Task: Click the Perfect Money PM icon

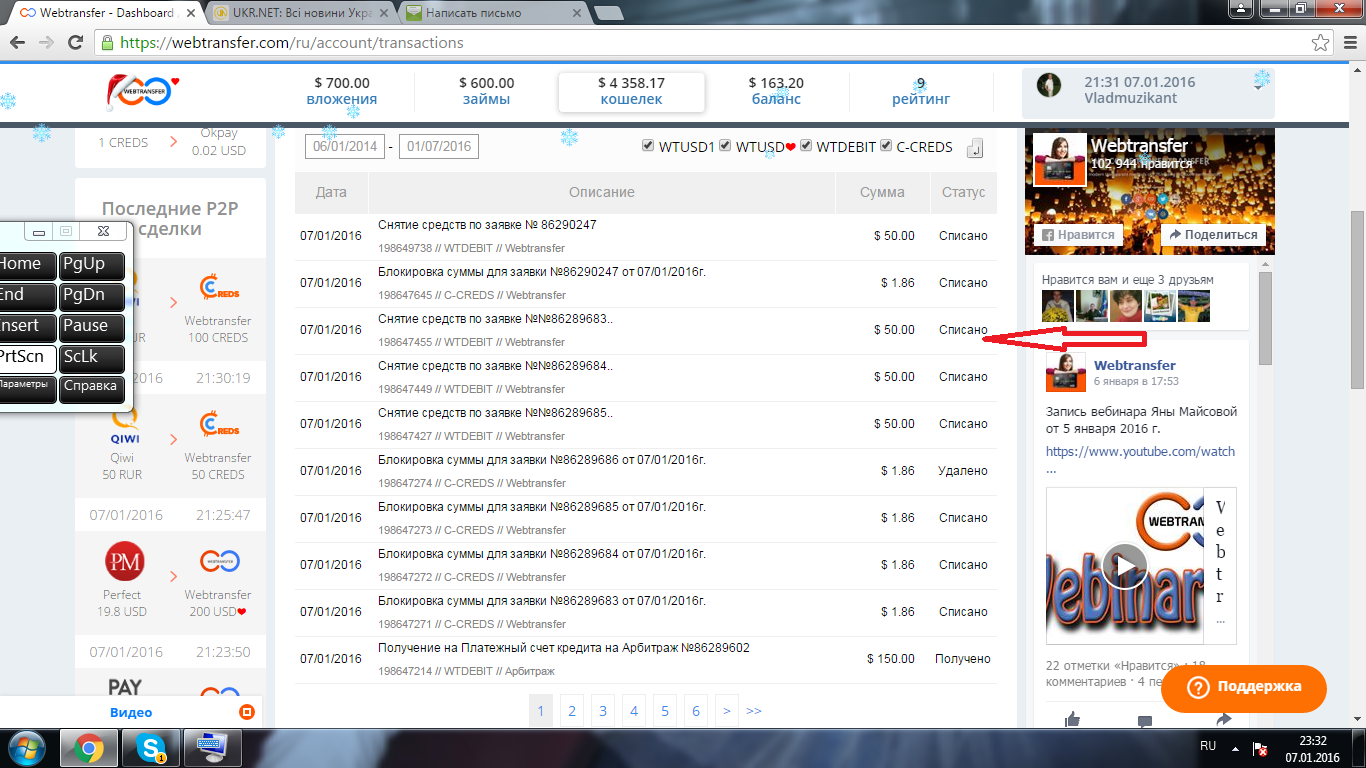Action: 124,560
